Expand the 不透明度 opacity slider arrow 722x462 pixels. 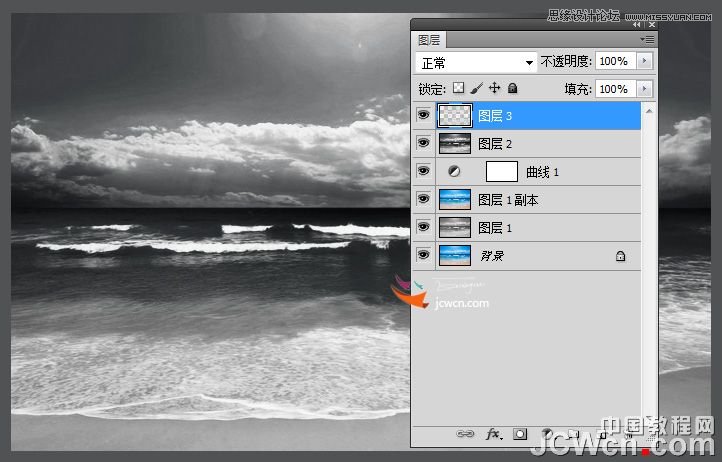(643, 62)
